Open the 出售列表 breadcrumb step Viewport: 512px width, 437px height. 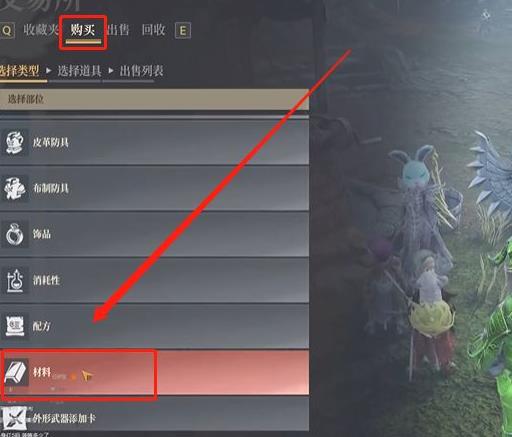[x=141, y=71]
